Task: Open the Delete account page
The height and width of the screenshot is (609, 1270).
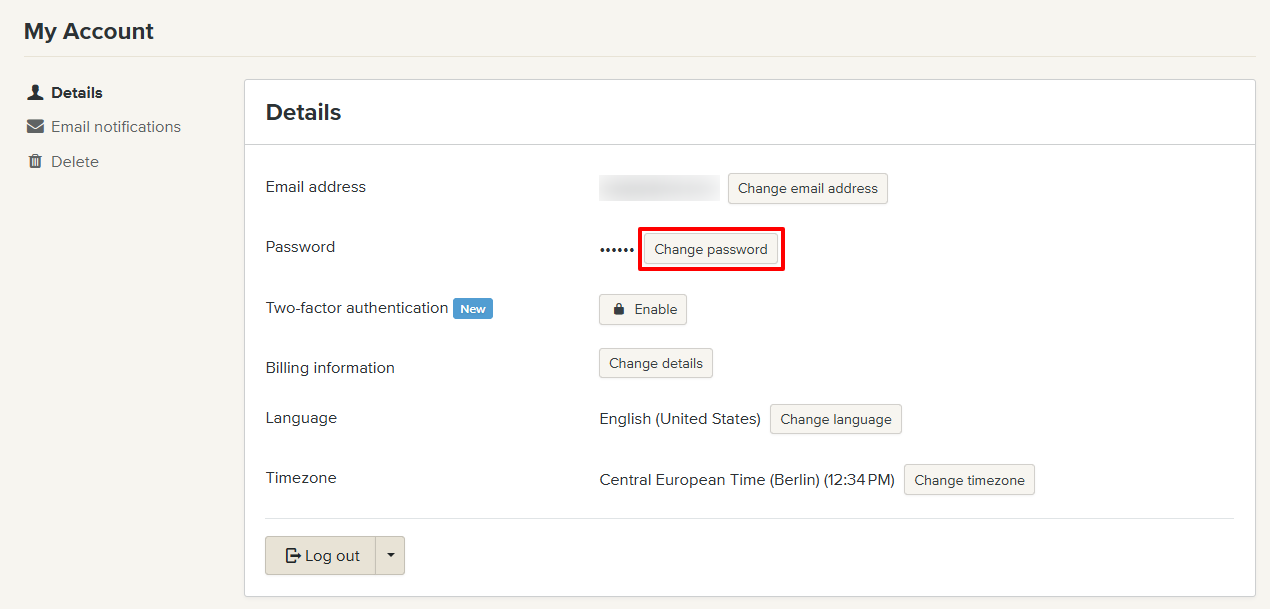Action: coord(75,162)
